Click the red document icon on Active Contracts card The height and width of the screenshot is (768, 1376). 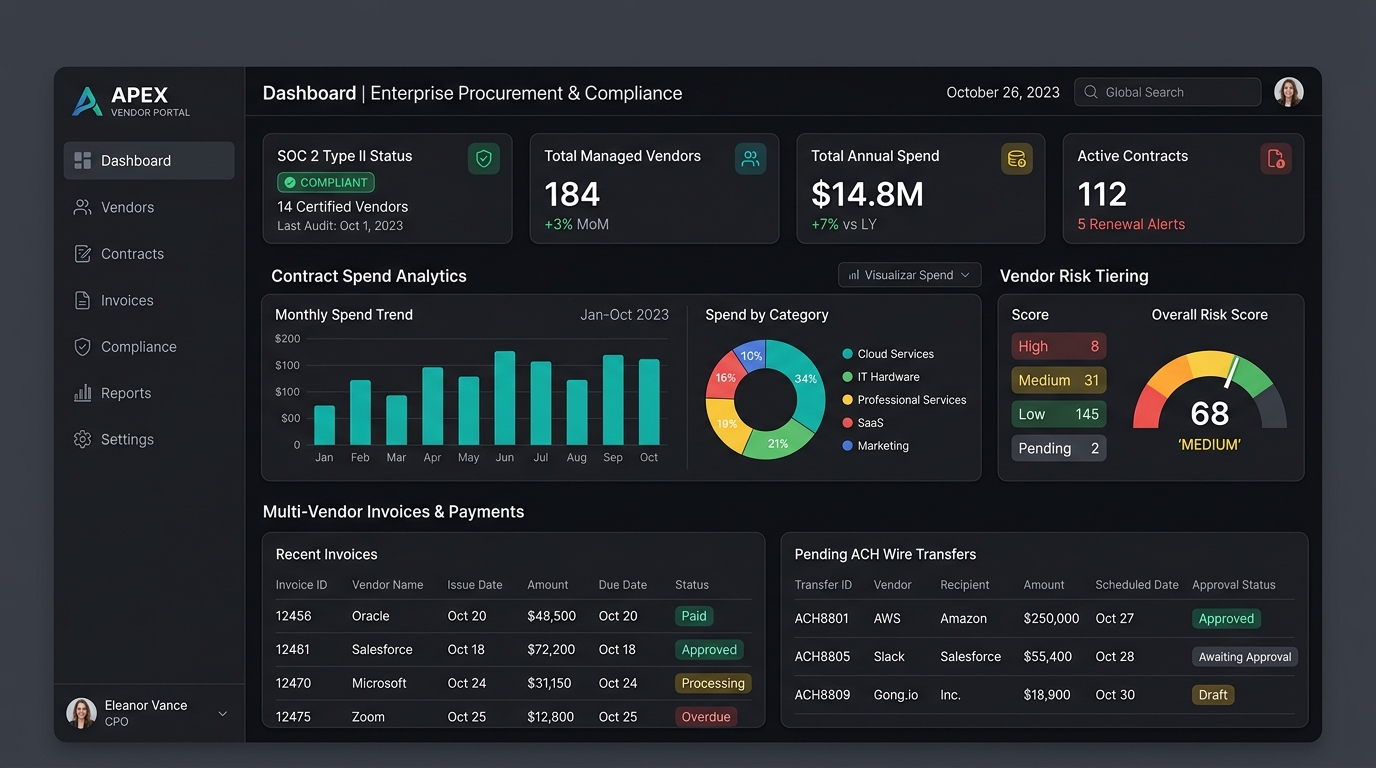(x=1276, y=159)
